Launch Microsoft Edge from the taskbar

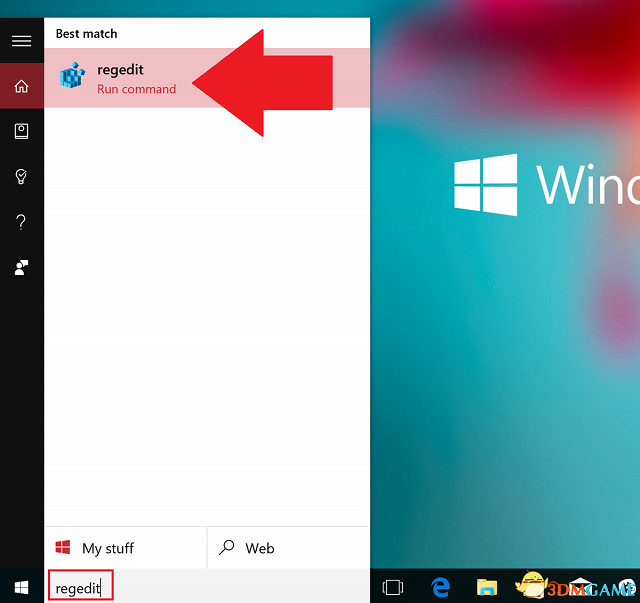coord(440,587)
